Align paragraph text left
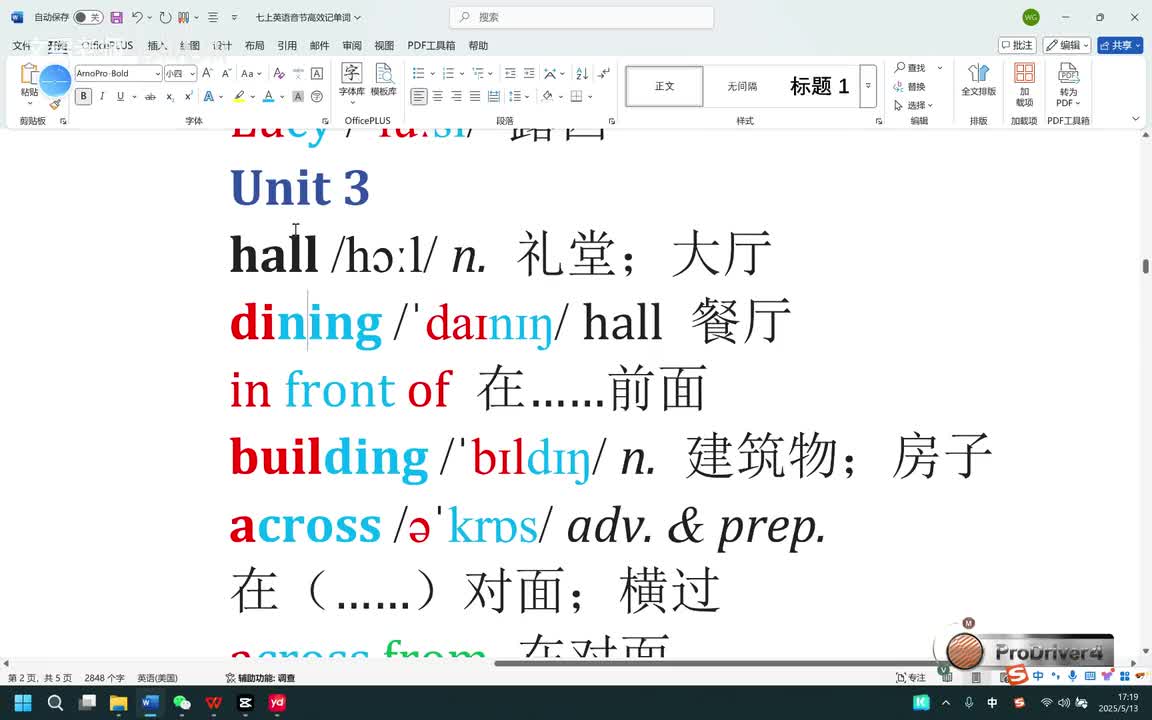This screenshot has height=720, width=1152. click(418, 96)
